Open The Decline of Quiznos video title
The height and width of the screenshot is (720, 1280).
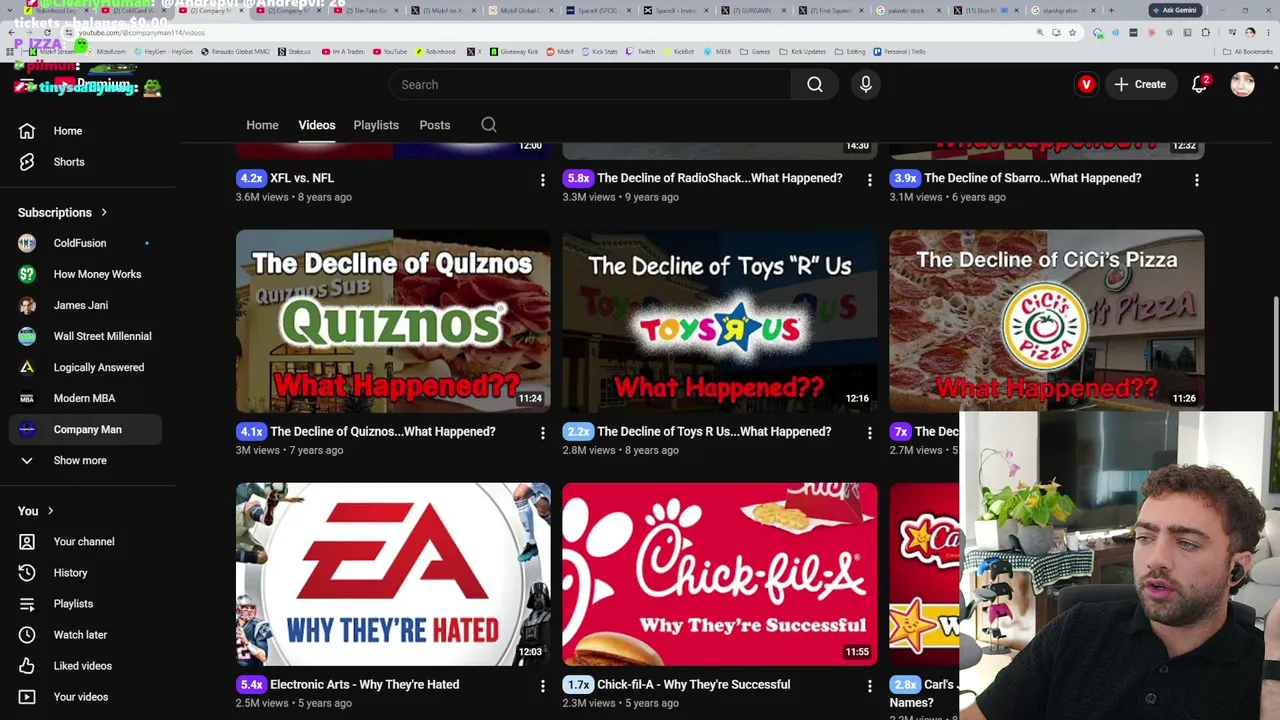tap(383, 431)
